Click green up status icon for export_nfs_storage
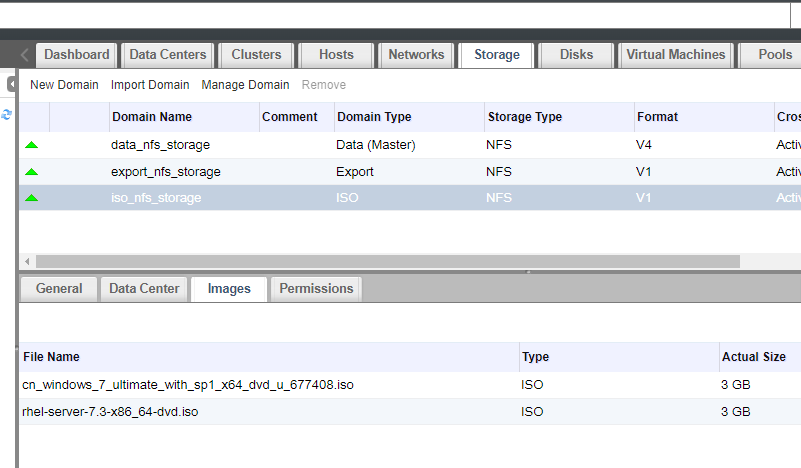 click(x=32, y=172)
